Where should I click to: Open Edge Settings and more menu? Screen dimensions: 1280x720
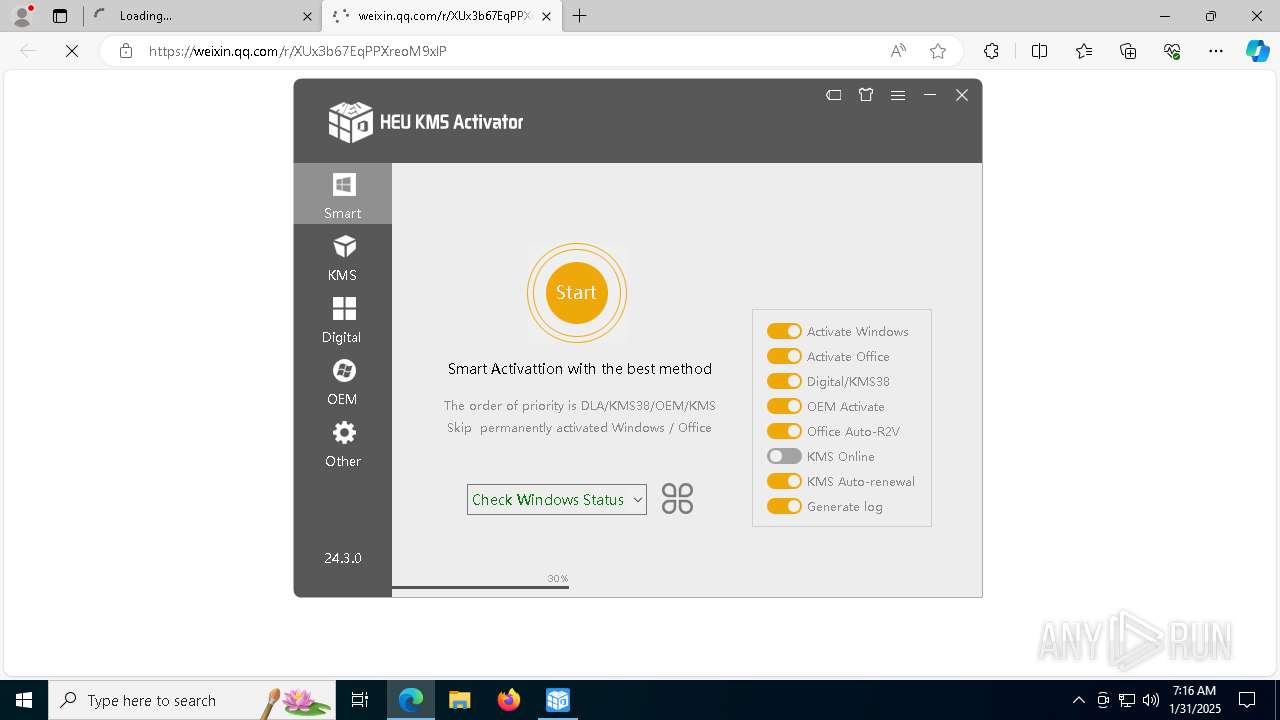point(1216,51)
